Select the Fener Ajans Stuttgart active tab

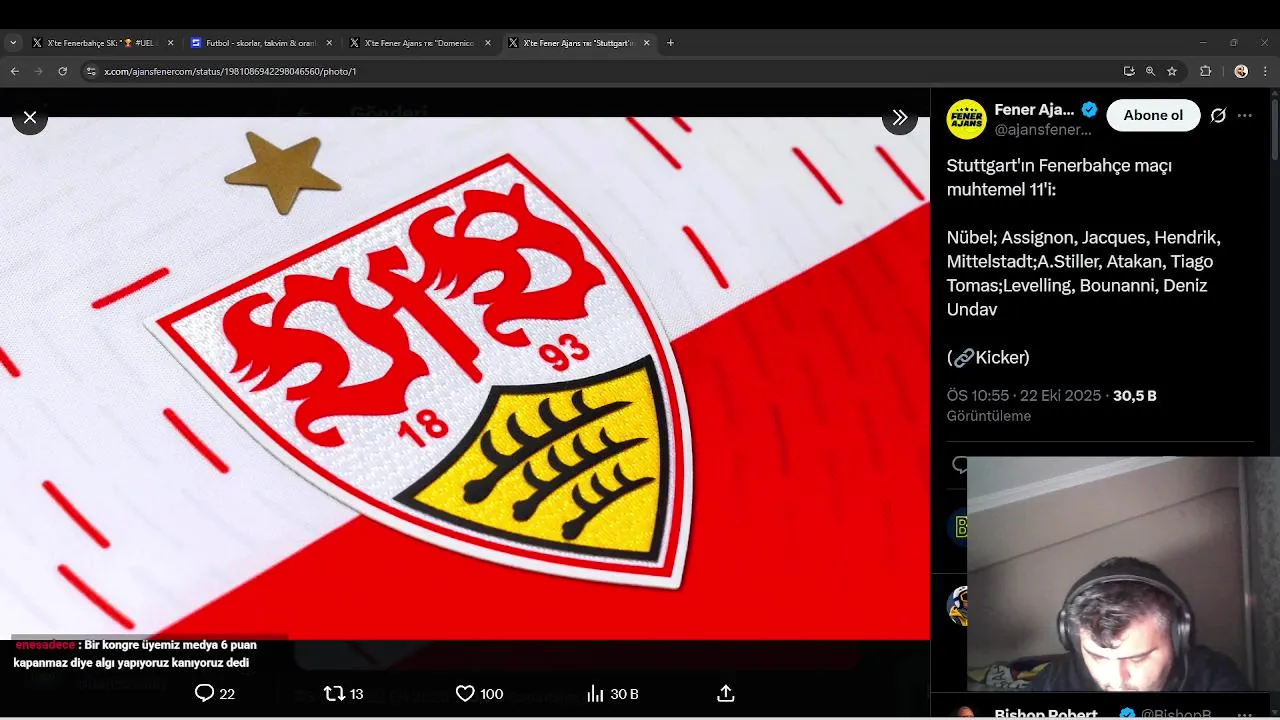pos(577,43)
